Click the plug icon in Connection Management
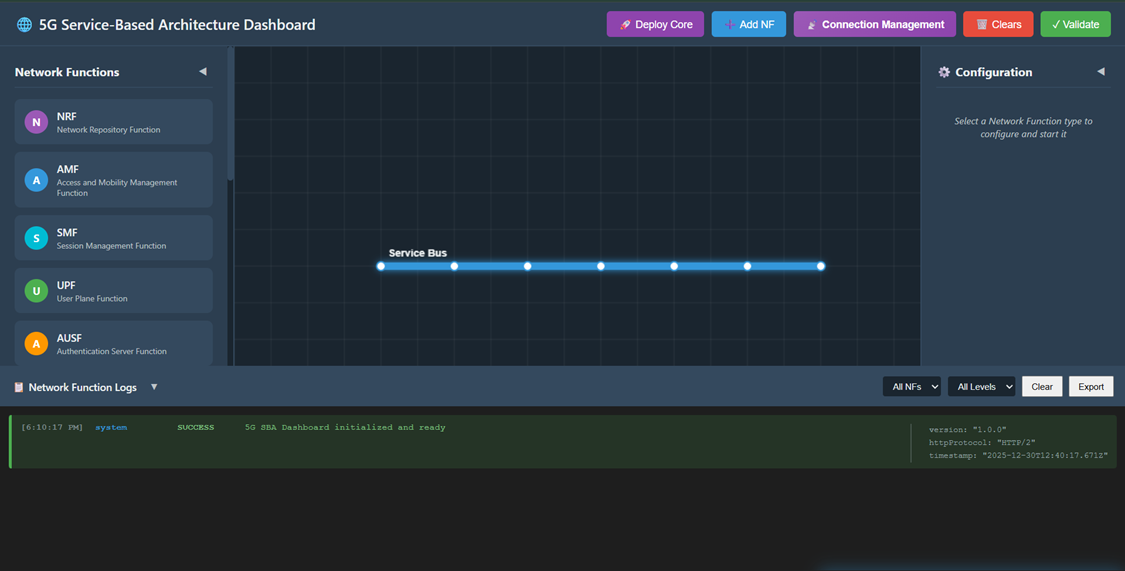 [811, 24]
